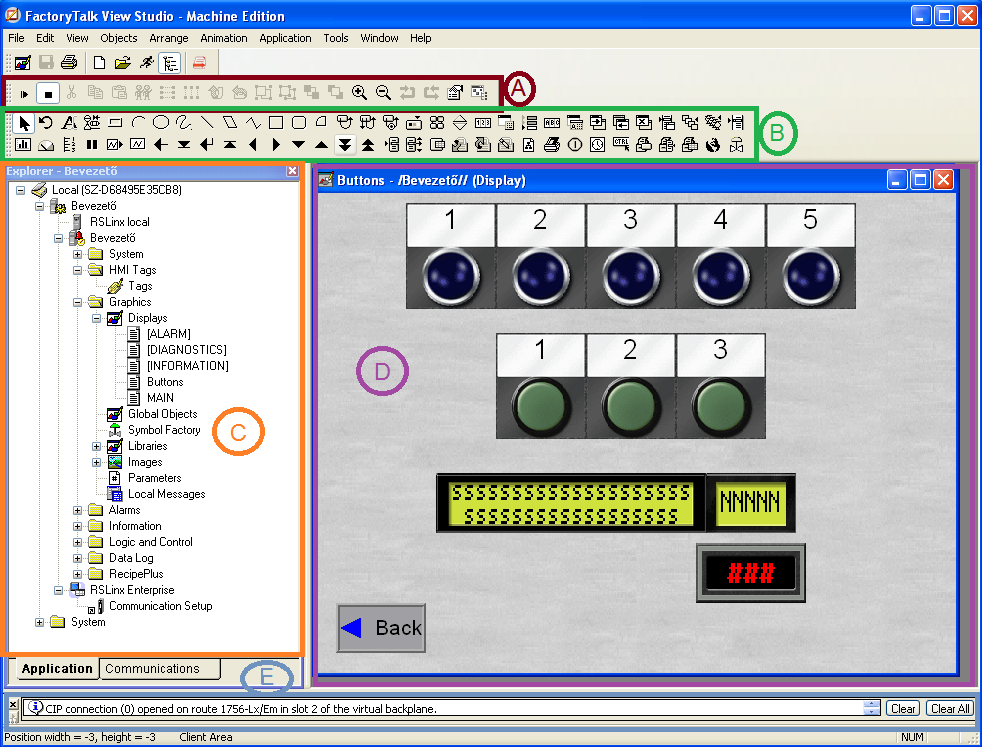Open the Object Explorer toolbar icon
This screenshot has height=747, width=982.
click(x=479, y=93)
